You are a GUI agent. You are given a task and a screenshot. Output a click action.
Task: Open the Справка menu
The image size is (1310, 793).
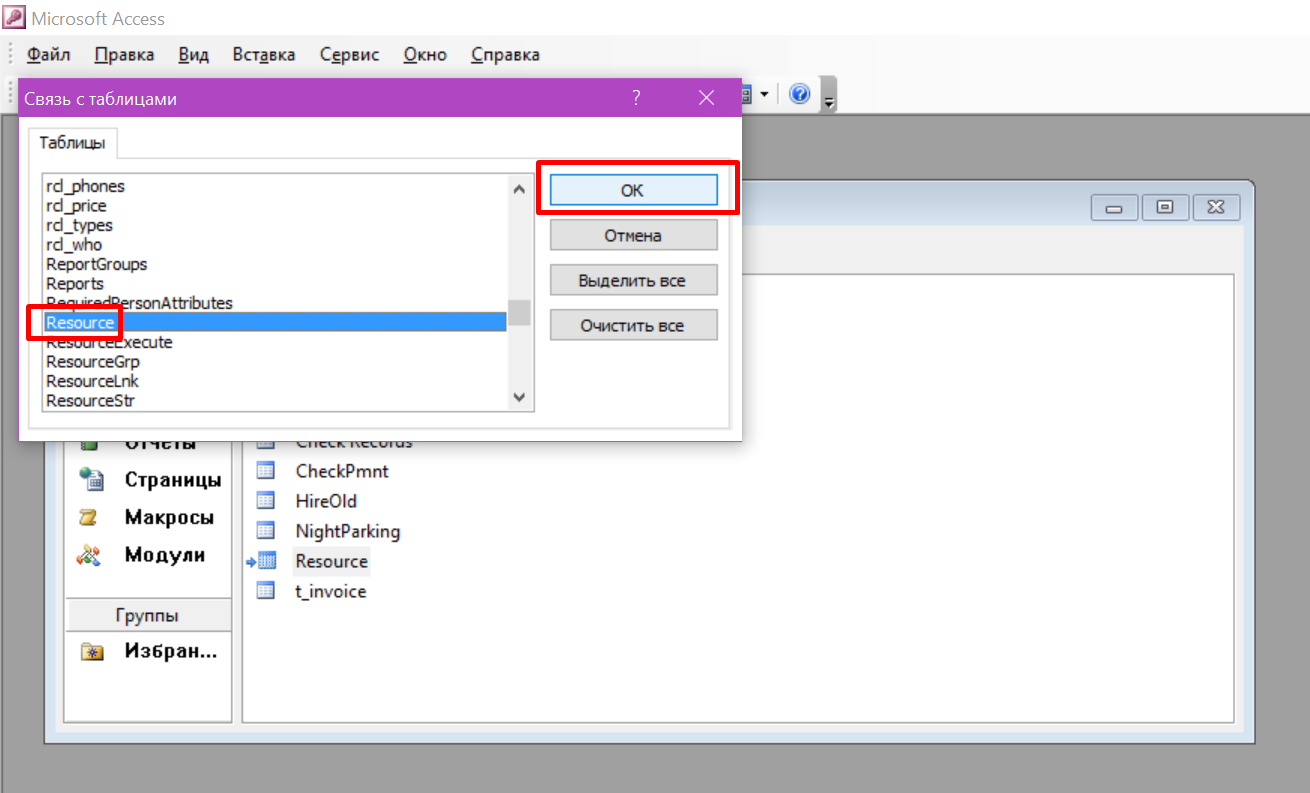(505, 55)
